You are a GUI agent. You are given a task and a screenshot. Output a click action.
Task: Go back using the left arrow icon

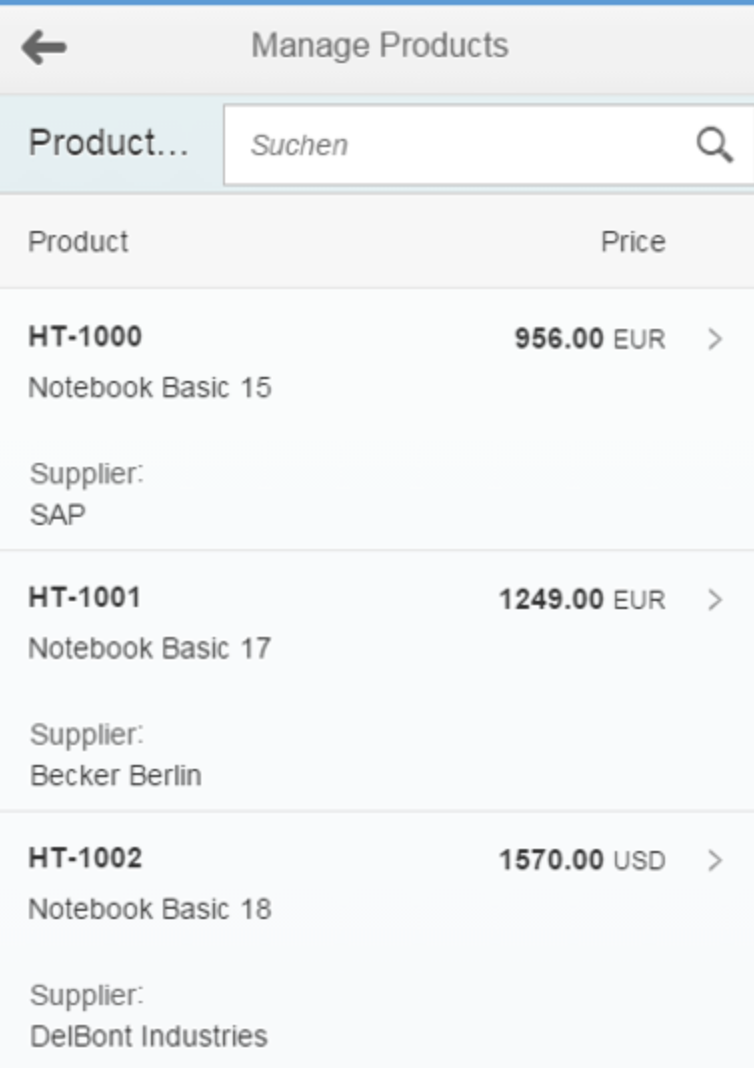click(x=44, y=48)
